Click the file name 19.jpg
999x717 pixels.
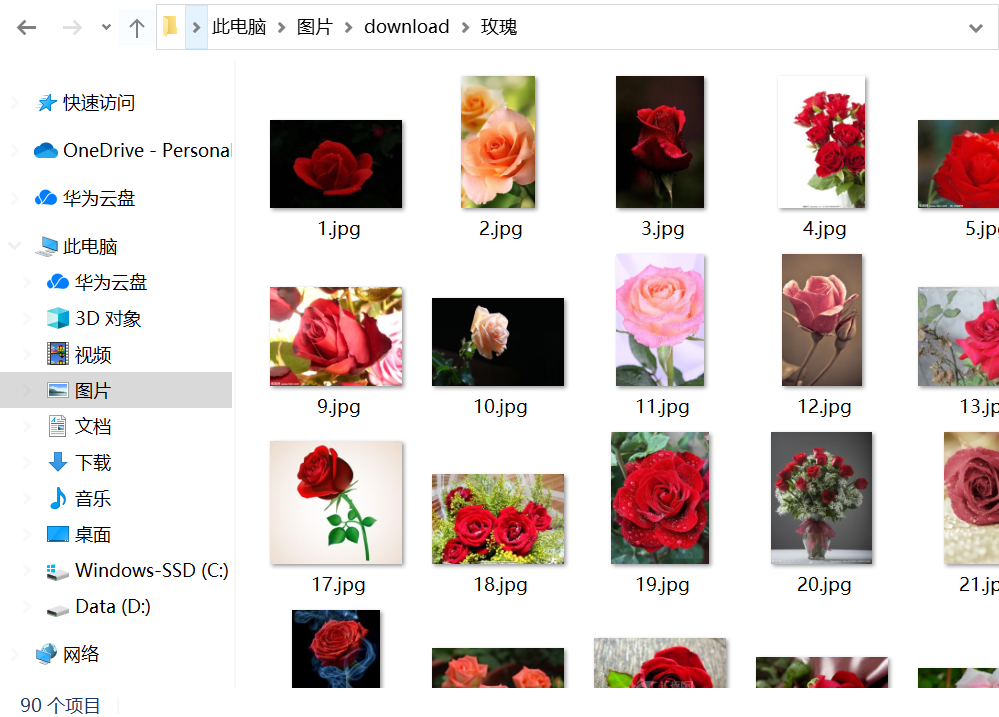pos(663,584)
